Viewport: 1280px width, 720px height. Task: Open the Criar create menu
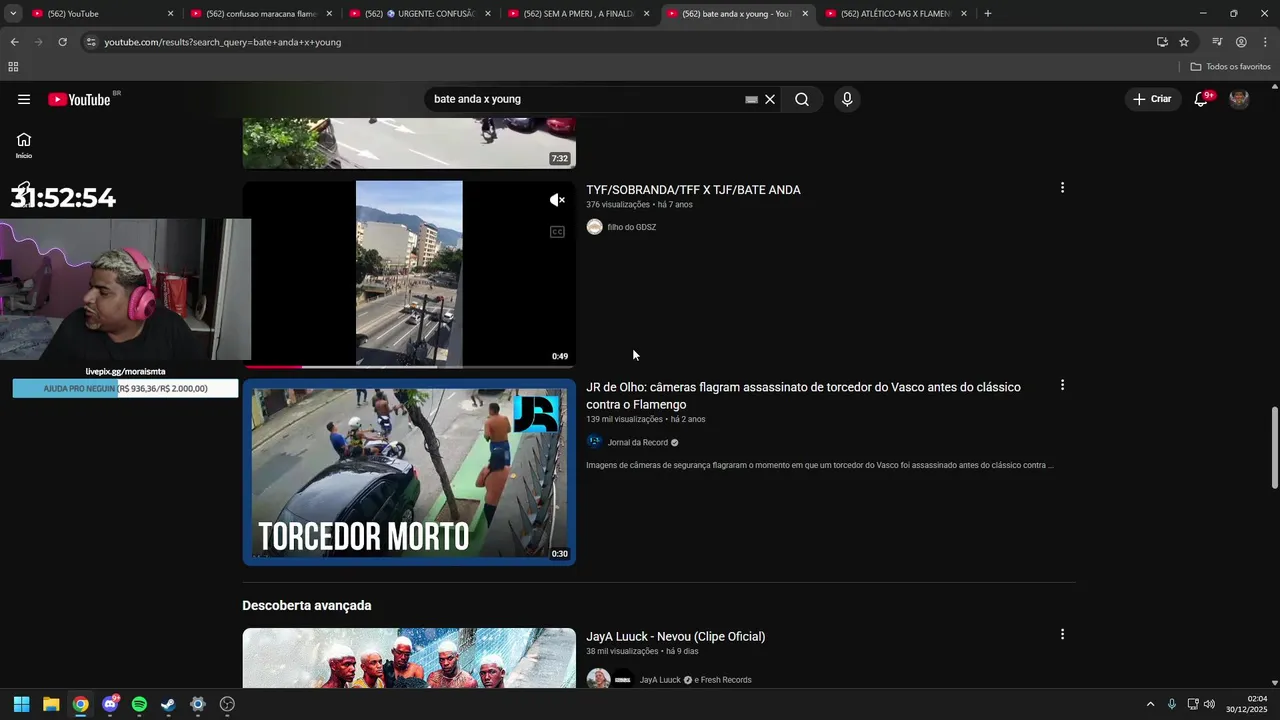1152,99
